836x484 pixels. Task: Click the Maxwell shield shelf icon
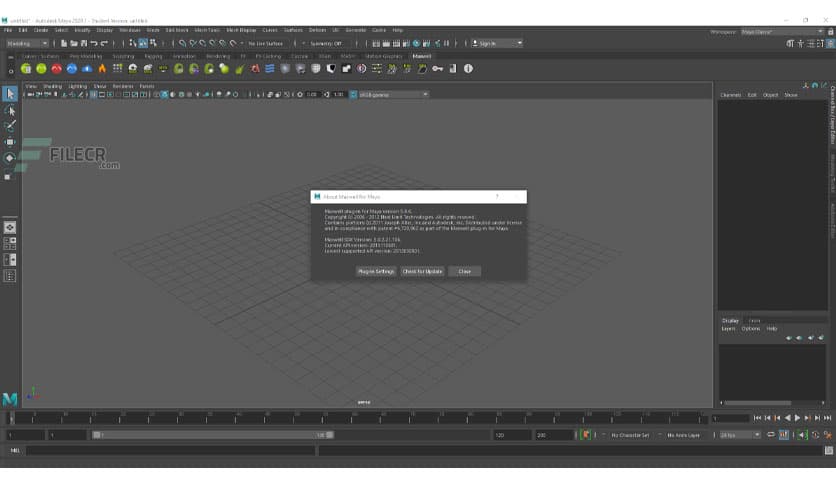pos(316,68)
